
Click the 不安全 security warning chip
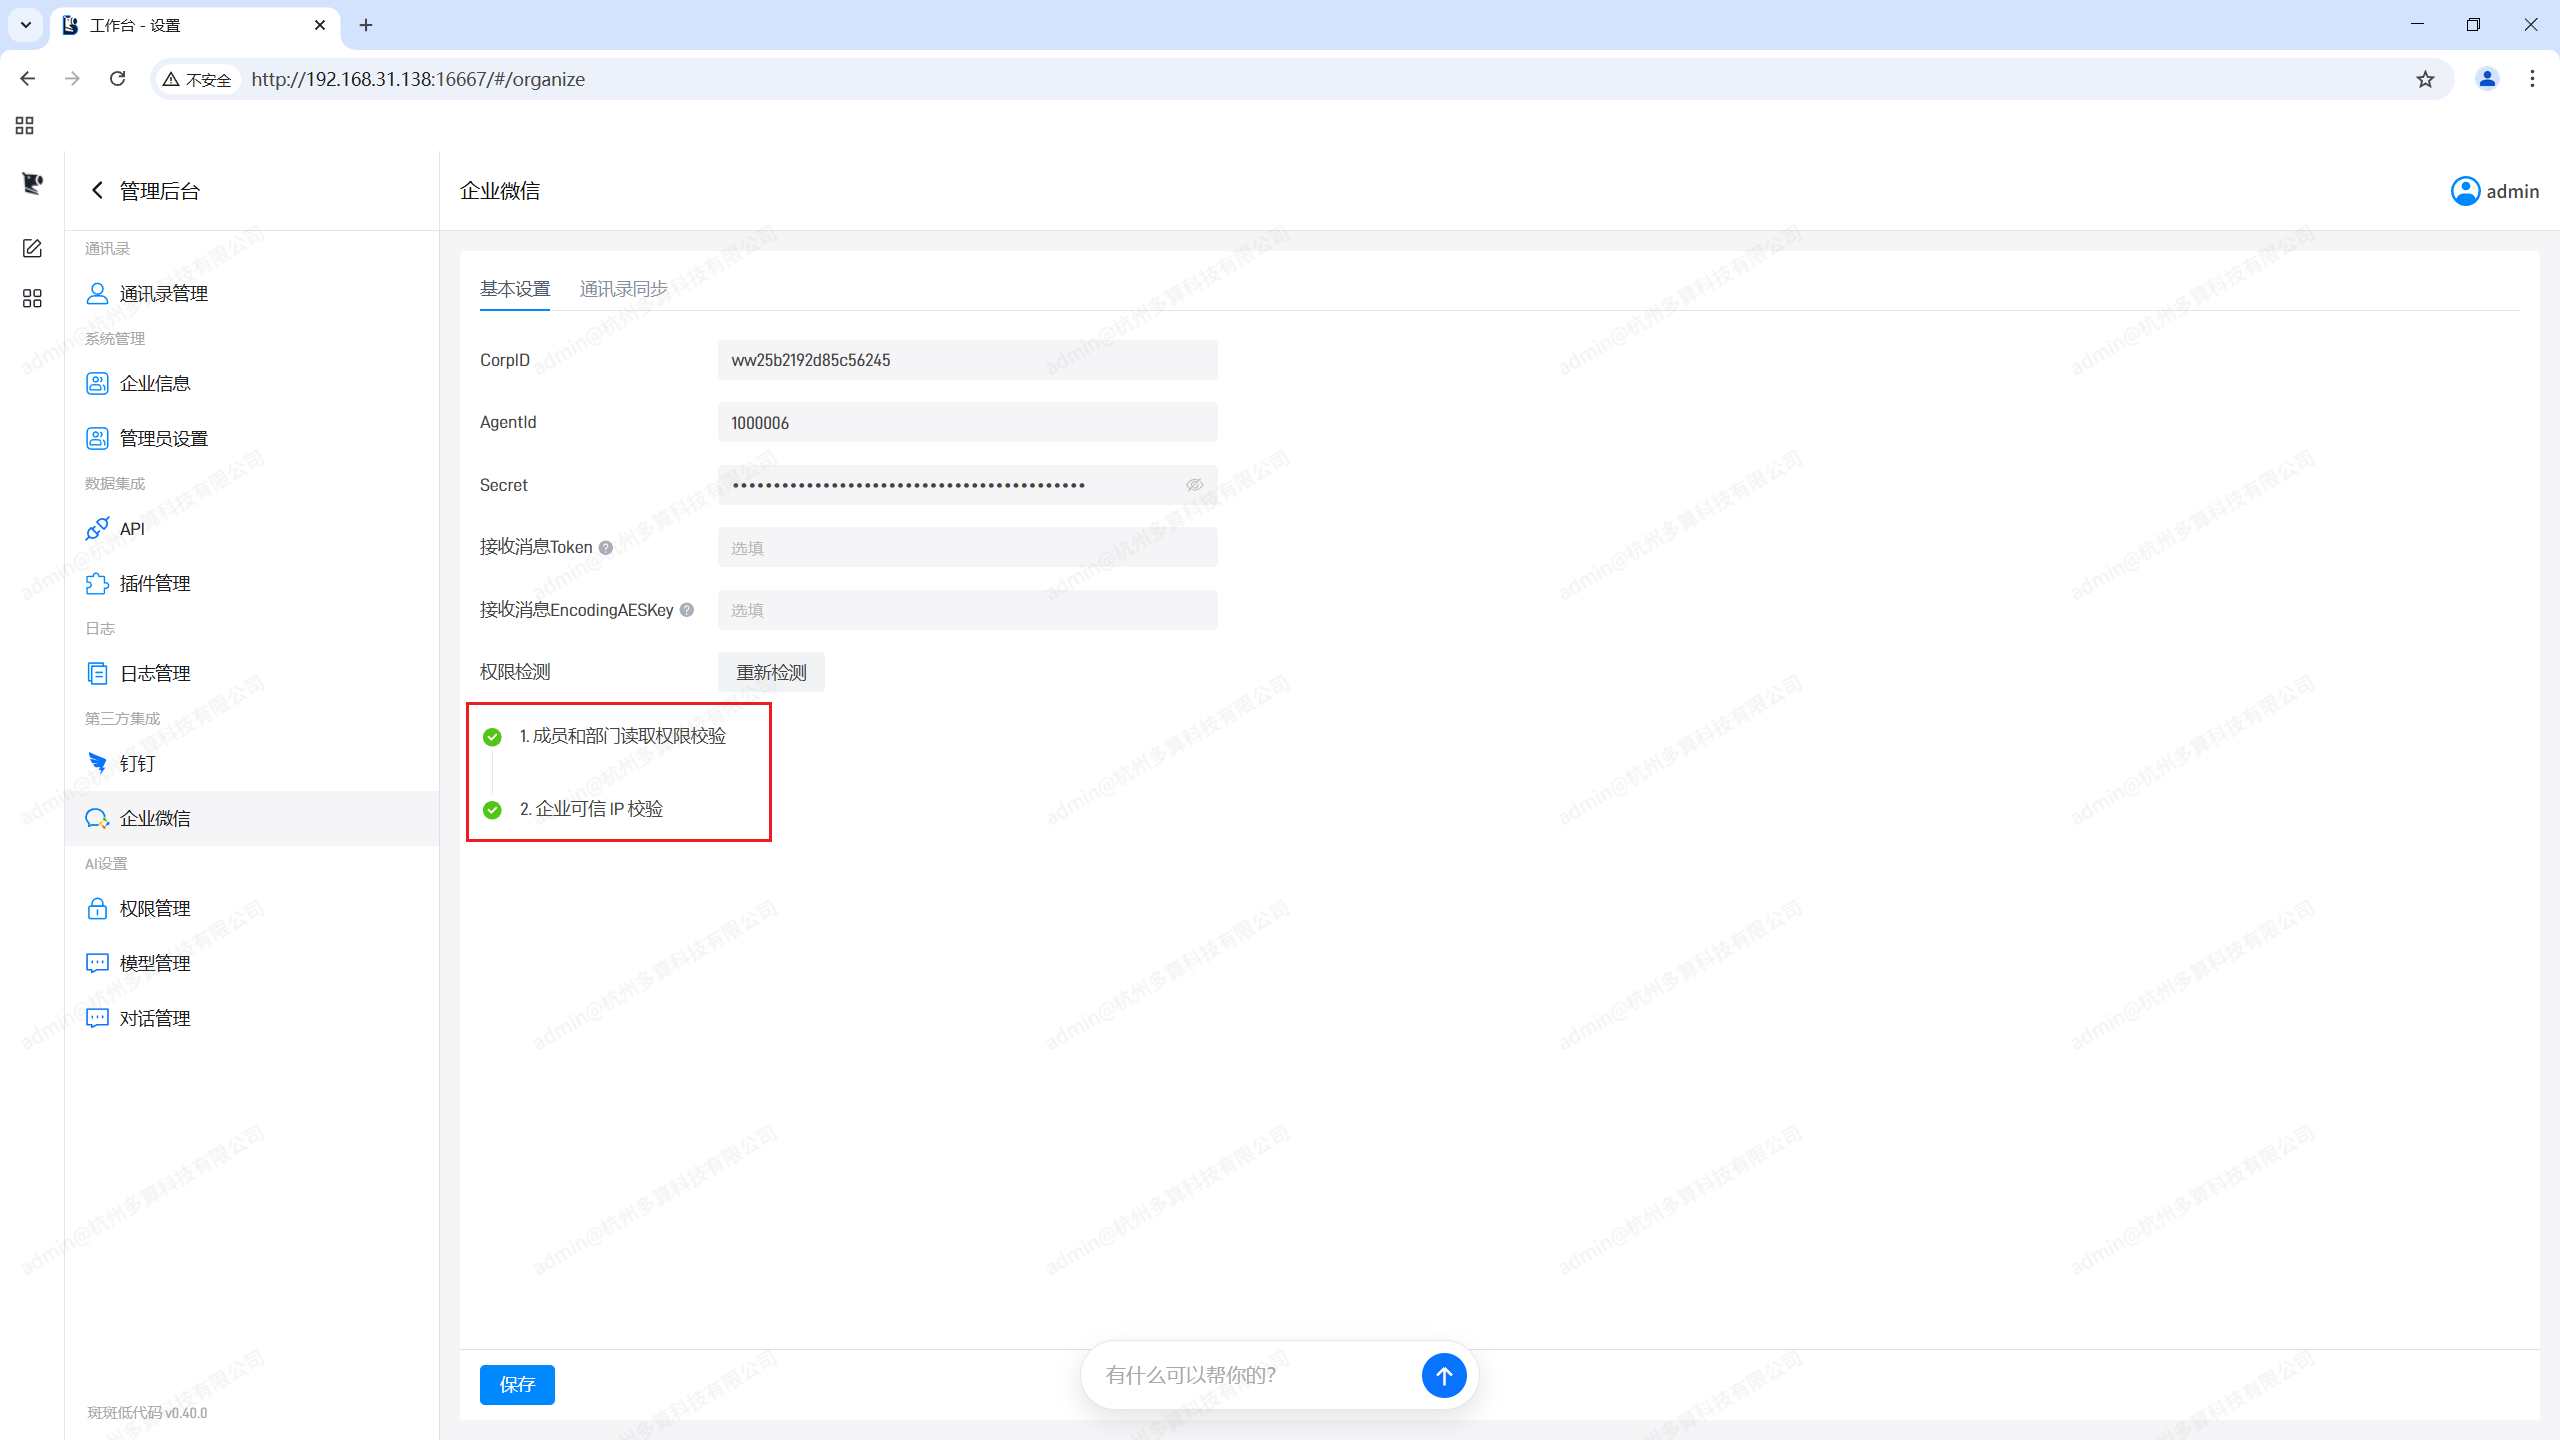198,79
